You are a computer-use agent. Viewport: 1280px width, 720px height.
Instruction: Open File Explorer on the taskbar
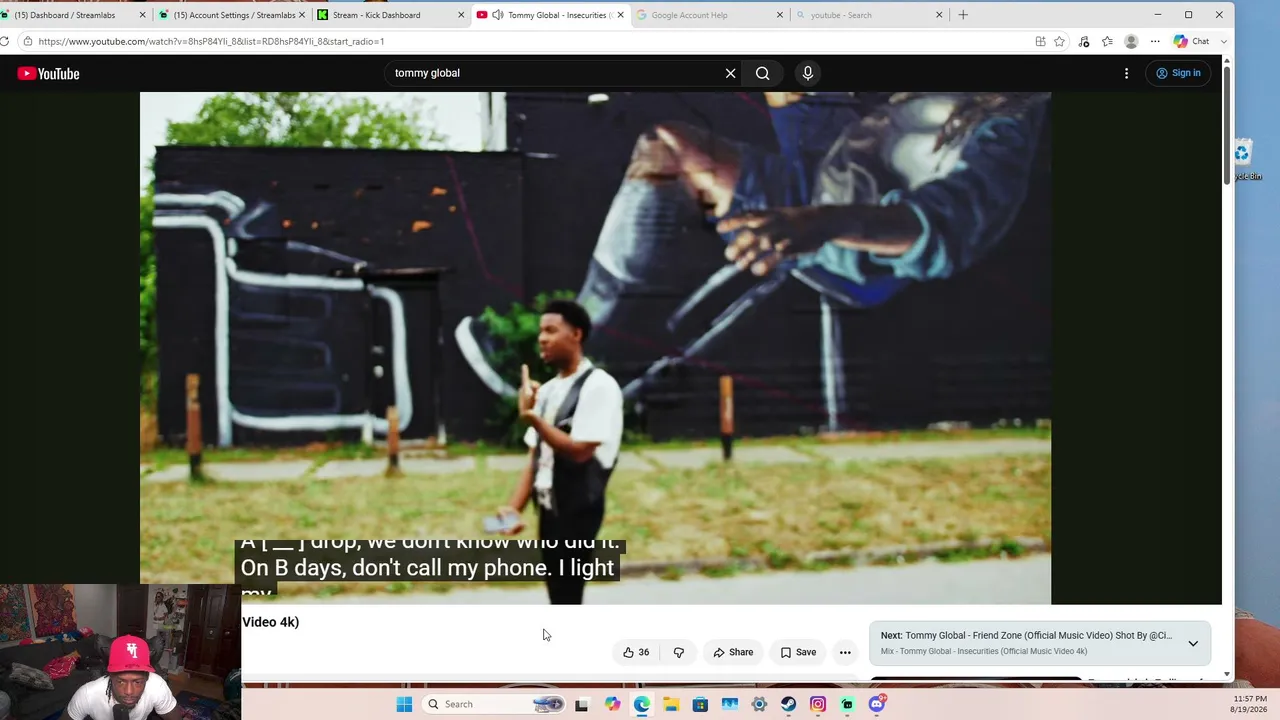(671, 704)
